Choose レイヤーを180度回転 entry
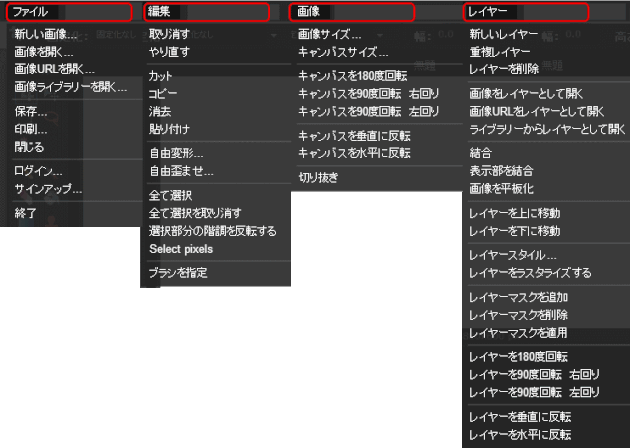 (518, 357)
